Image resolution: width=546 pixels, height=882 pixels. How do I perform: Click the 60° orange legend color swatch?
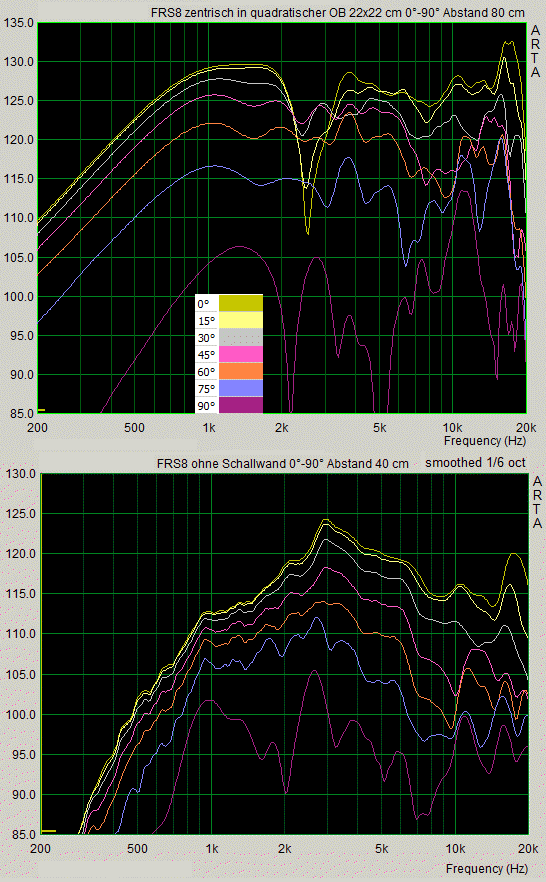[x=241, y=371]
